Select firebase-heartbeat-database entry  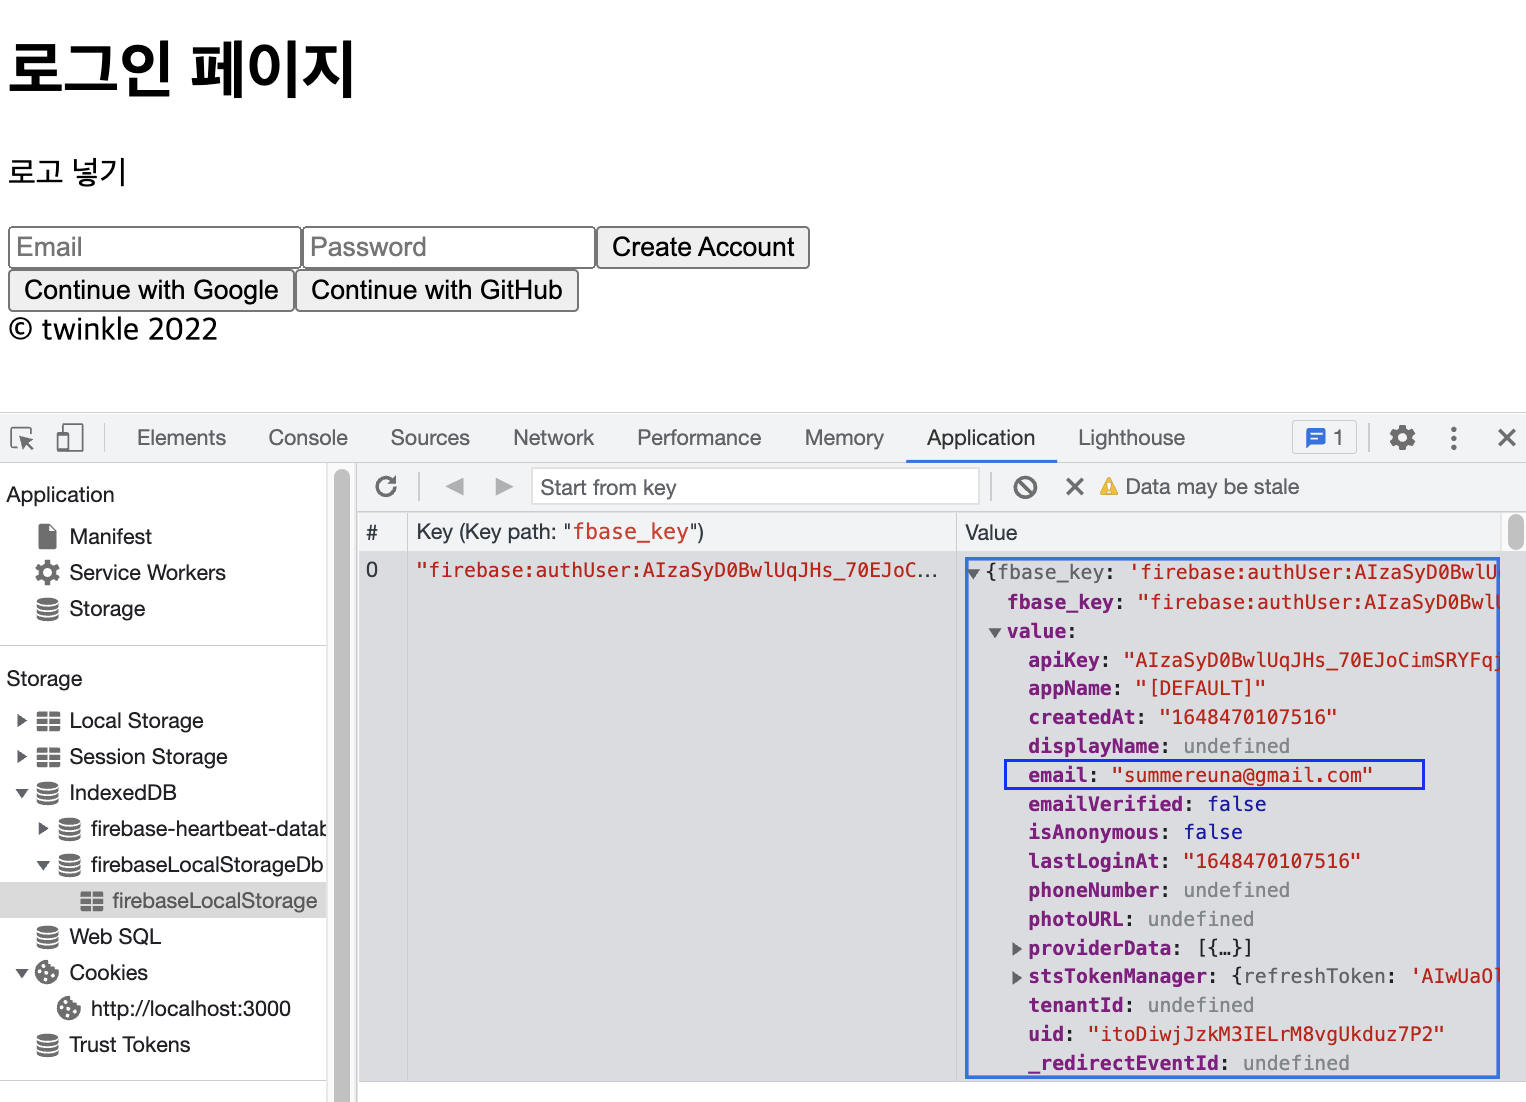tap(207, 829)
